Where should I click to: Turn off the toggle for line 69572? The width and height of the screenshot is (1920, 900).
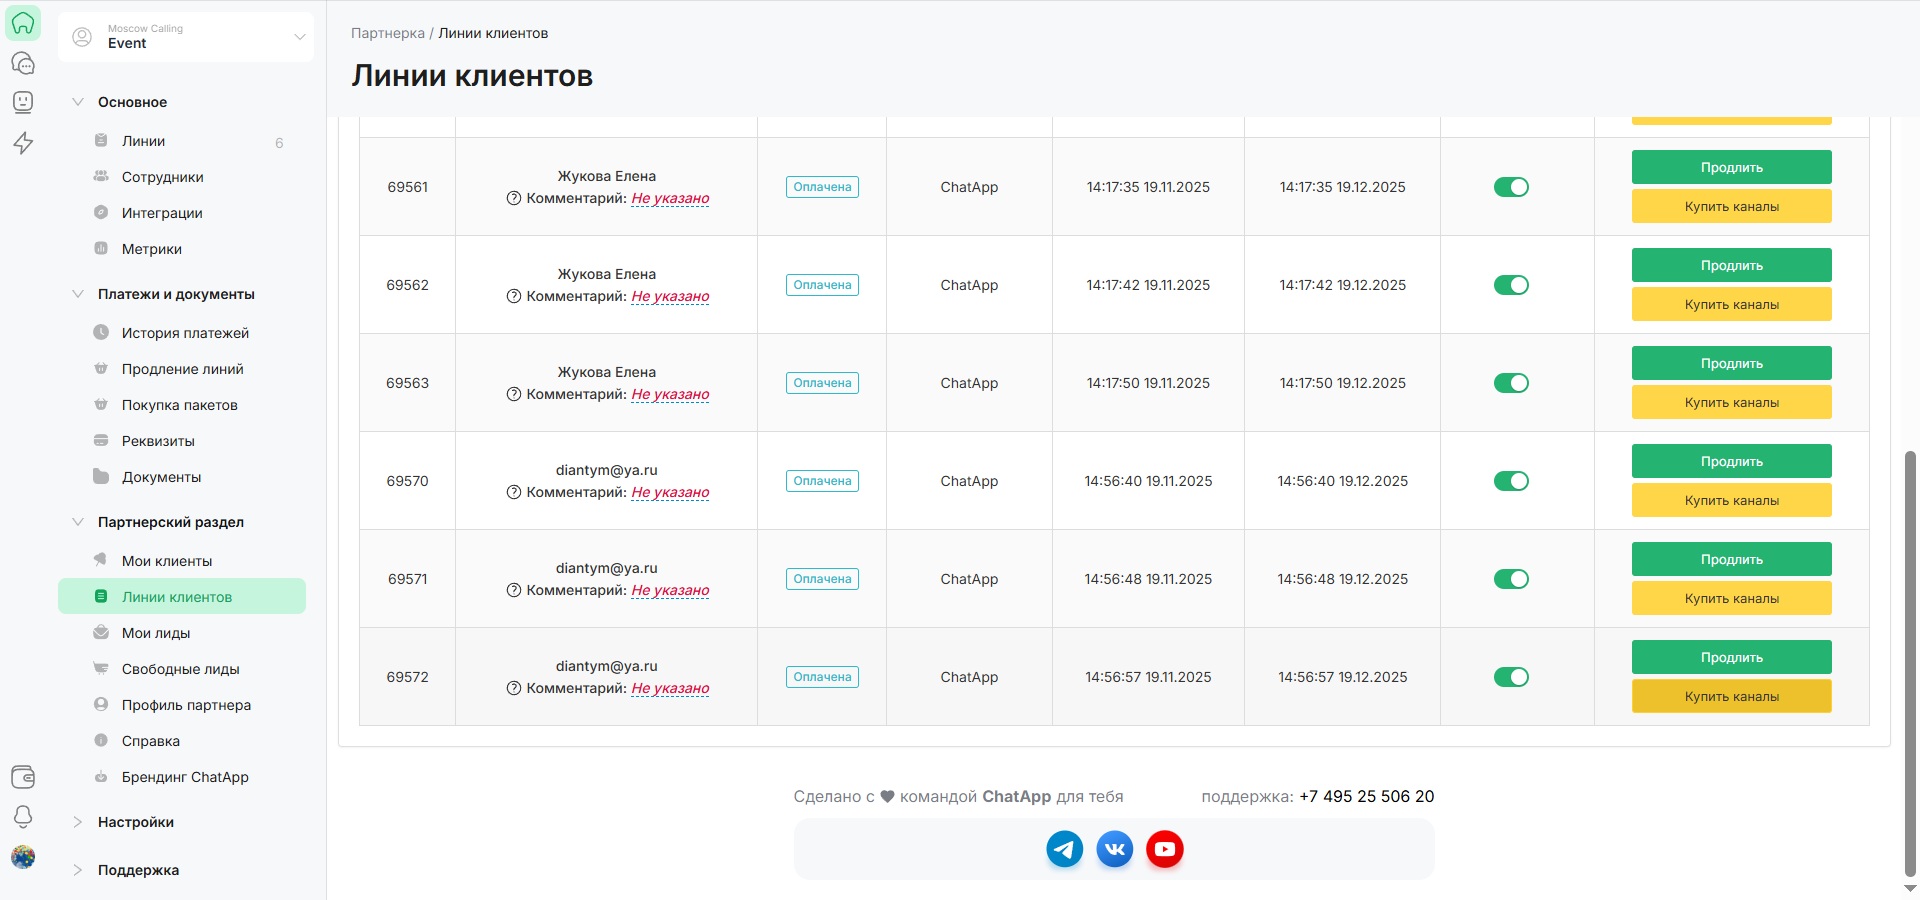(x=1510, y=677)
